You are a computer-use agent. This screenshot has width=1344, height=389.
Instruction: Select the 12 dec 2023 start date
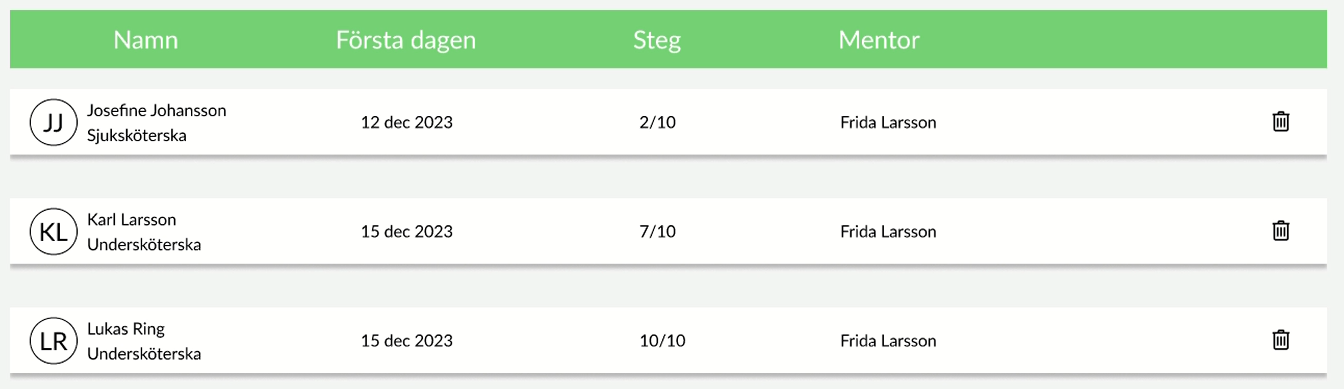point(407,123)
